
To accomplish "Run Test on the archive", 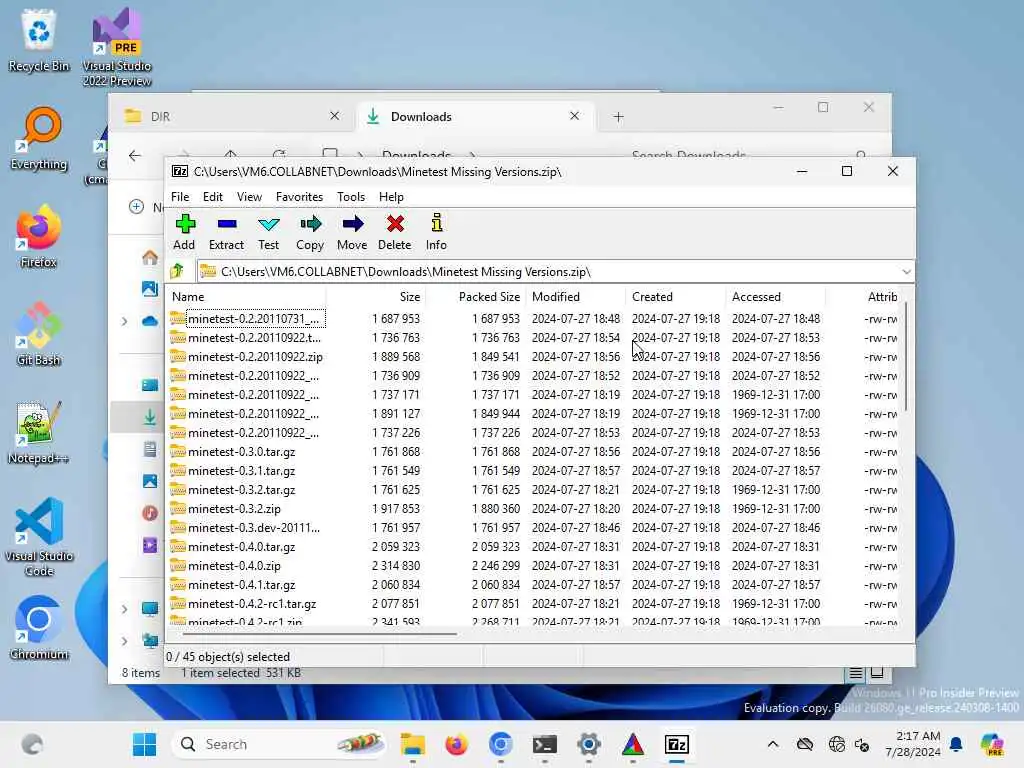I will tap(268, 232).
